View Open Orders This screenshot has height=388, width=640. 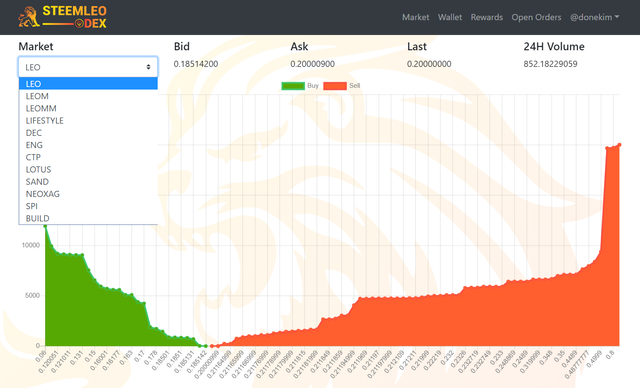tap(536, 17)
